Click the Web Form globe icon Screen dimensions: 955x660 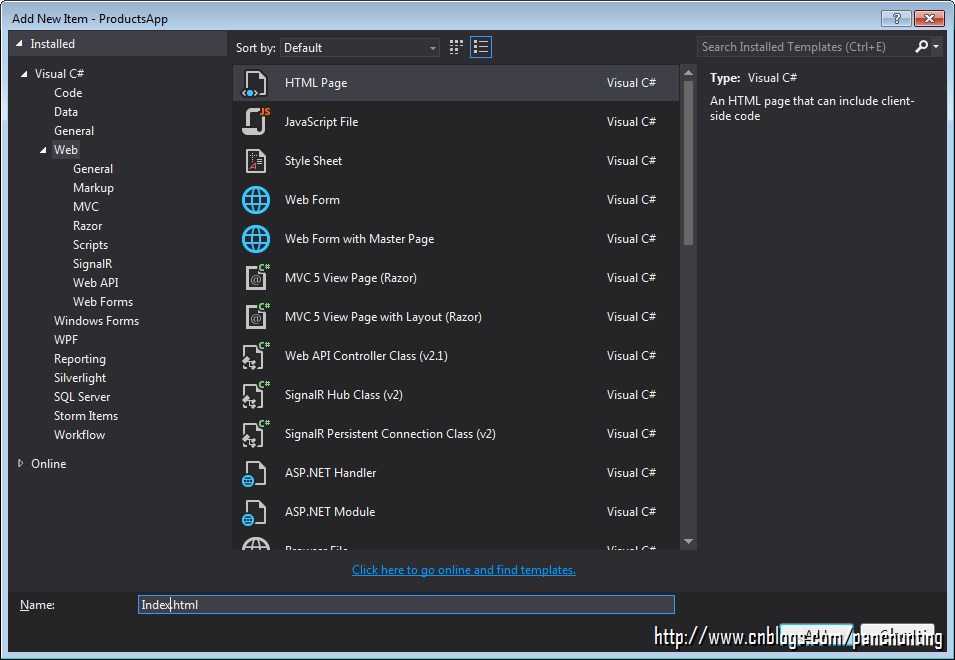pyautogui.click(x=255, y=200)
